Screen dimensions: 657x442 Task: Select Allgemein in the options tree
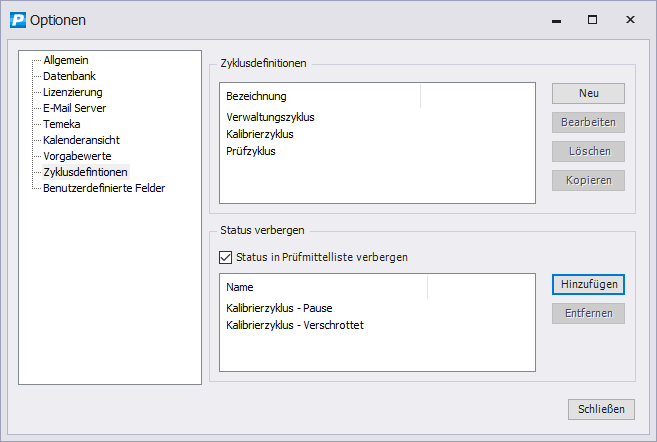66,60
